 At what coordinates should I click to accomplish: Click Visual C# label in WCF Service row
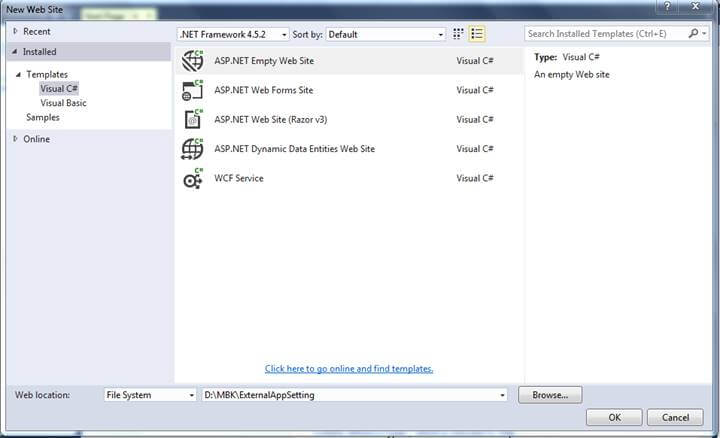click(x=475, y=178)
